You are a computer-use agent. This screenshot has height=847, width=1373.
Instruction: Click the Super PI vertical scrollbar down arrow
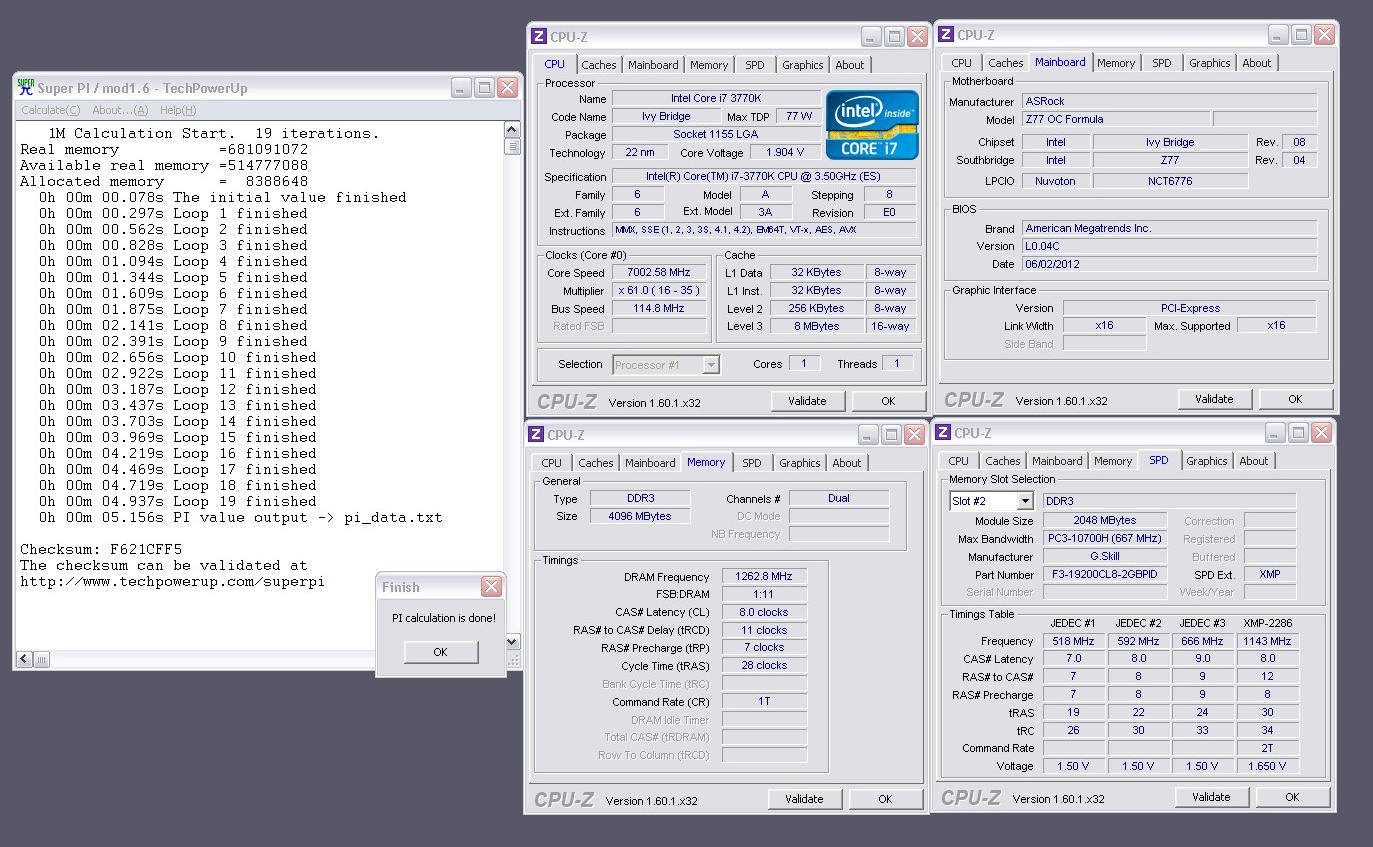tap(512, 642)
